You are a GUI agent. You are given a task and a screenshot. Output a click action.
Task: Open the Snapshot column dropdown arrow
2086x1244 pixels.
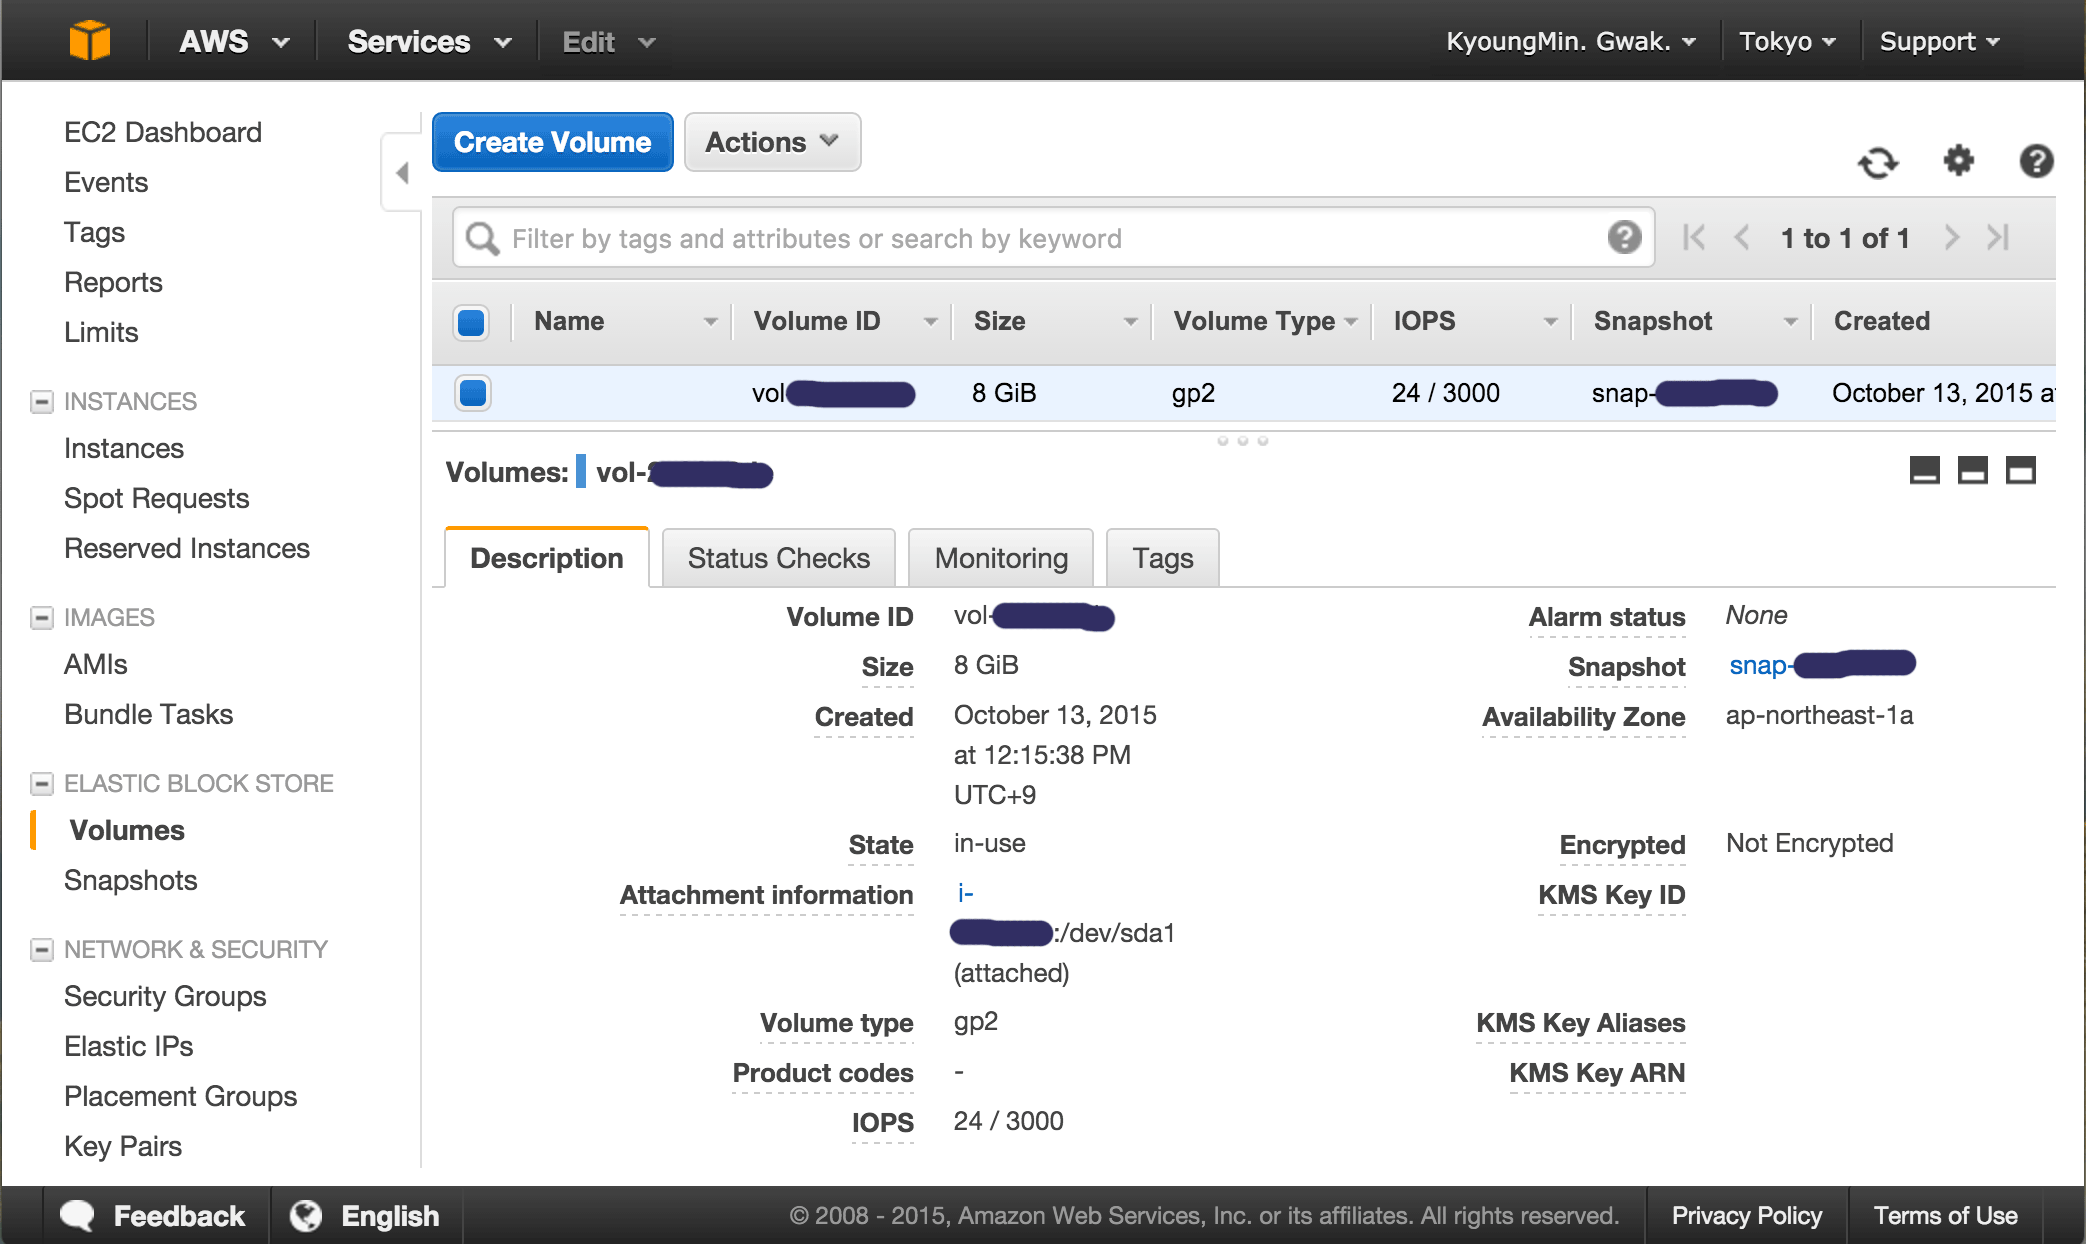tap(1790, 322)
